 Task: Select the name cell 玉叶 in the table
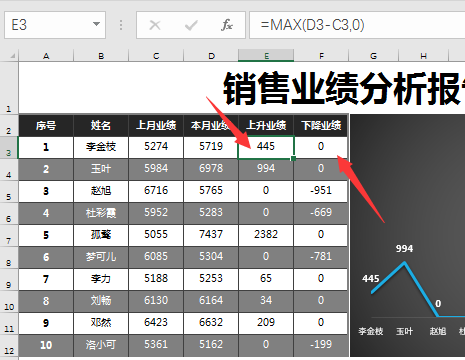[101, 169]
